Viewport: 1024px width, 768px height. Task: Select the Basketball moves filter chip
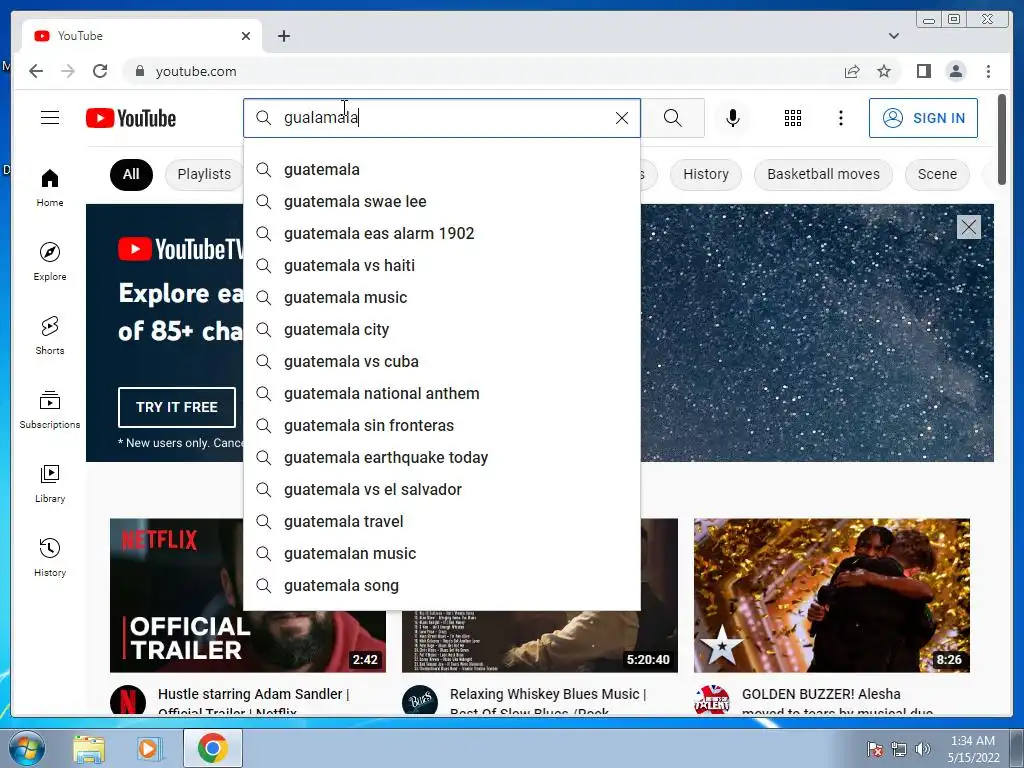[x=823, y=174]
